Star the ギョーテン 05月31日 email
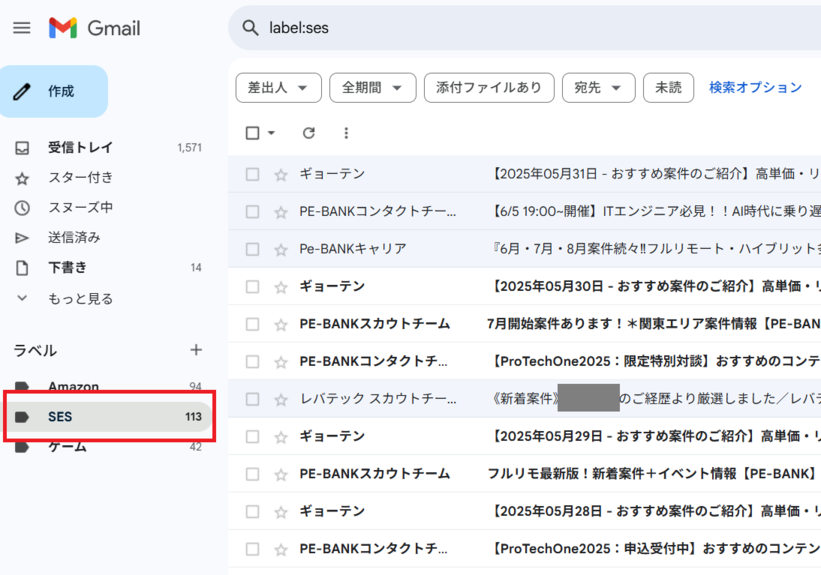This screenshot has height=575, width=821. (281, 174)
